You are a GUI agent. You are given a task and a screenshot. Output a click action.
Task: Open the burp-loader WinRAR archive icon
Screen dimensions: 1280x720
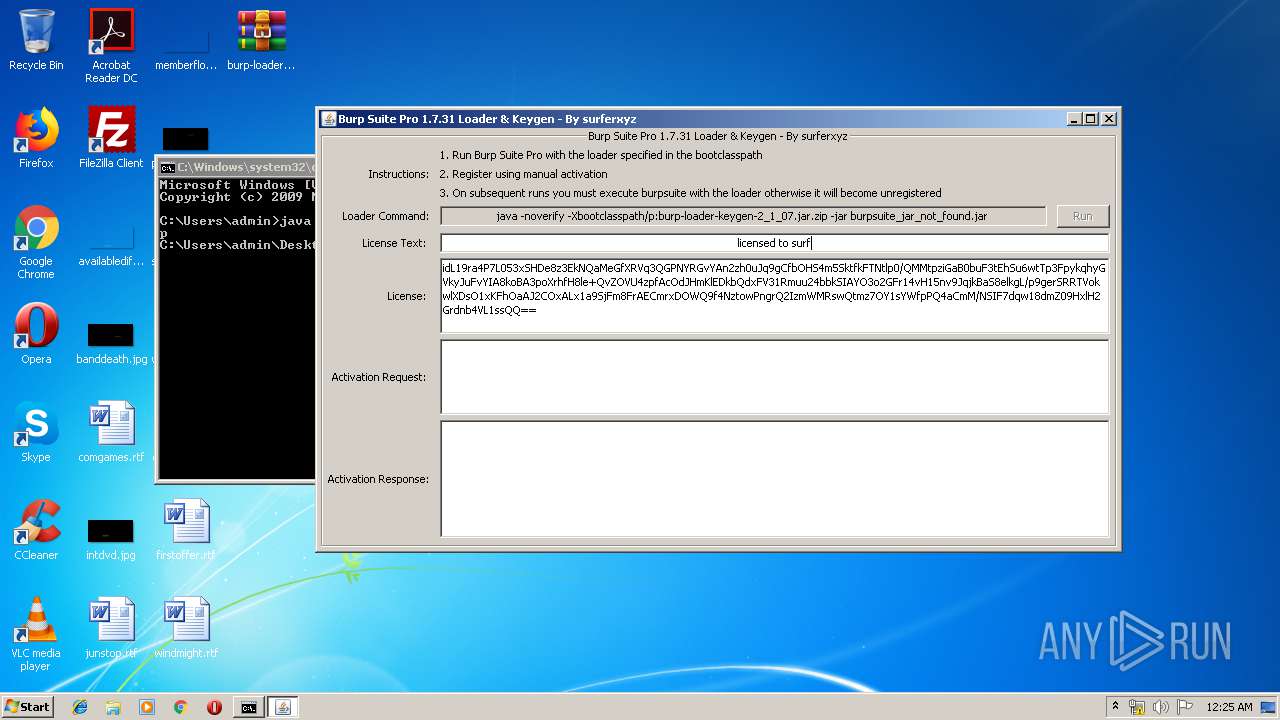(x=261, y=40)
